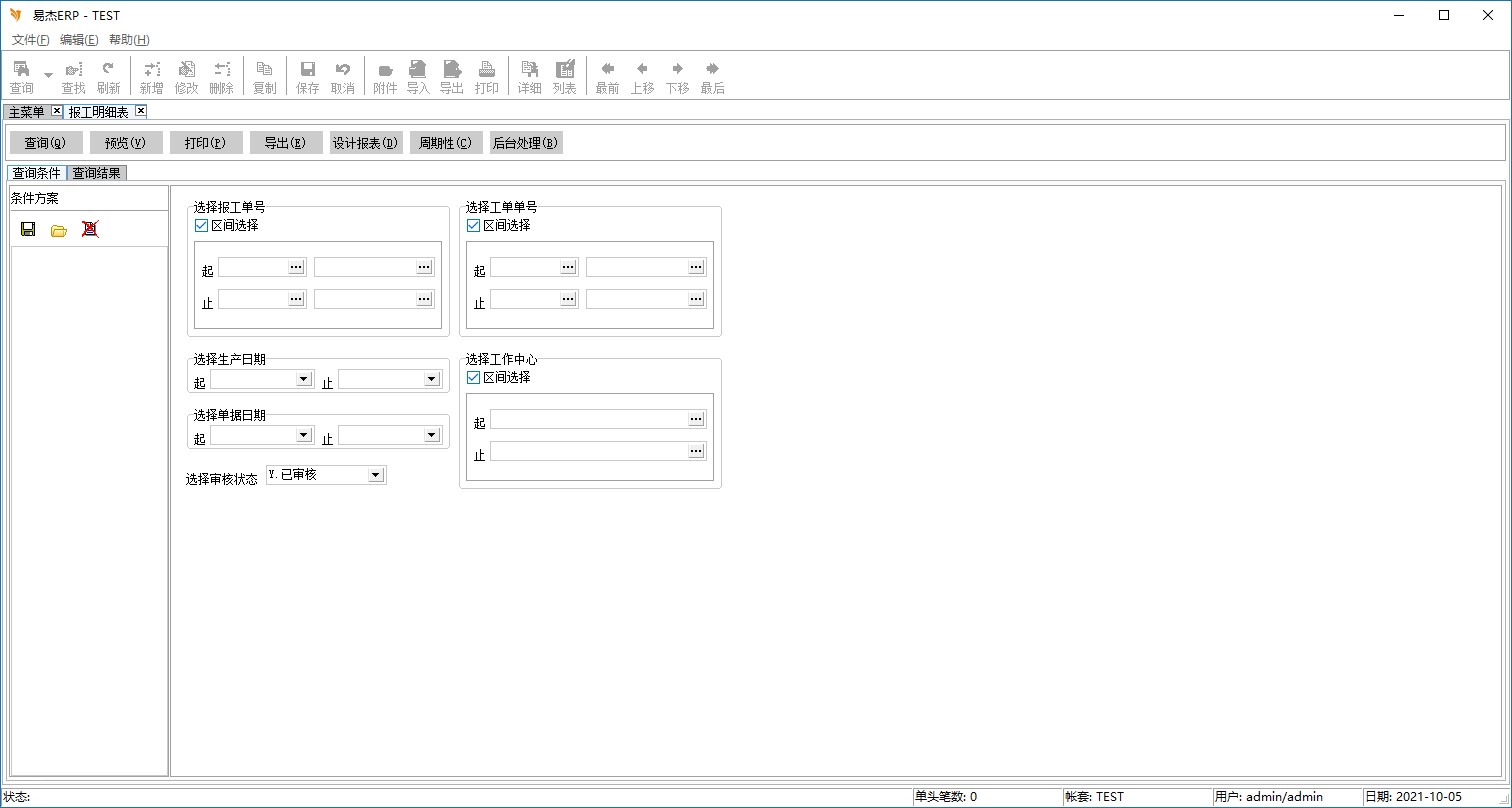The height and width of the screenshot is (808, 1512).
Task: Close the 报工明细表 tab
Action: point(141,111)
